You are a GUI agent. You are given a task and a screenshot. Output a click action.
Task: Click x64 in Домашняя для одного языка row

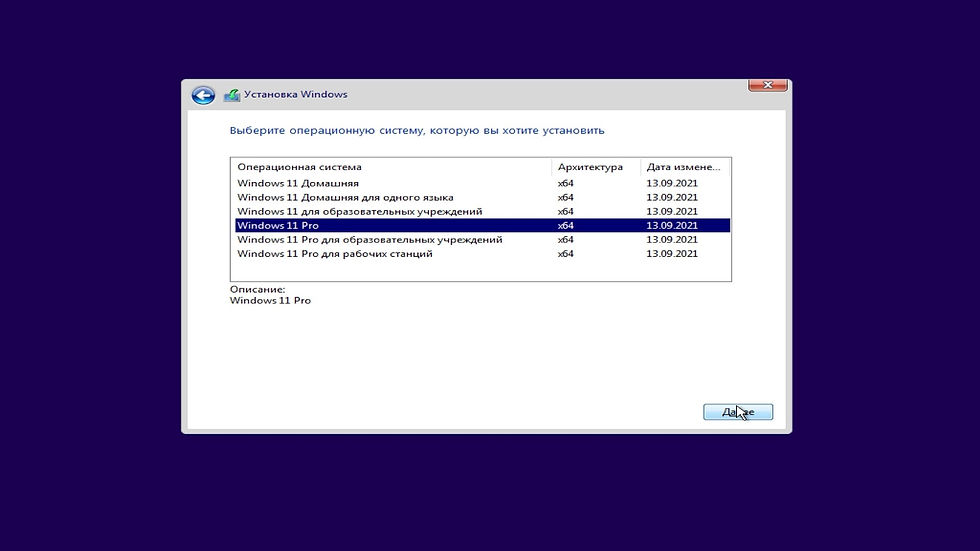pos(565,197)
